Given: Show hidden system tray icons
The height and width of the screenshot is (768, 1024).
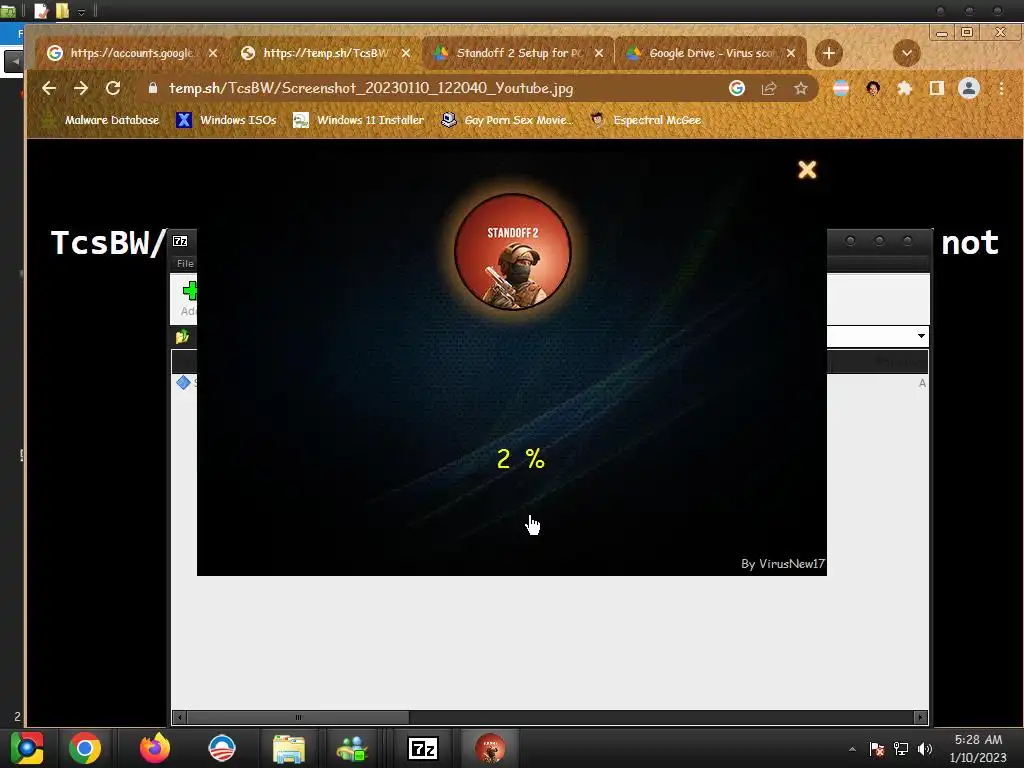Looking at the screenshot, I should [852, 749].
